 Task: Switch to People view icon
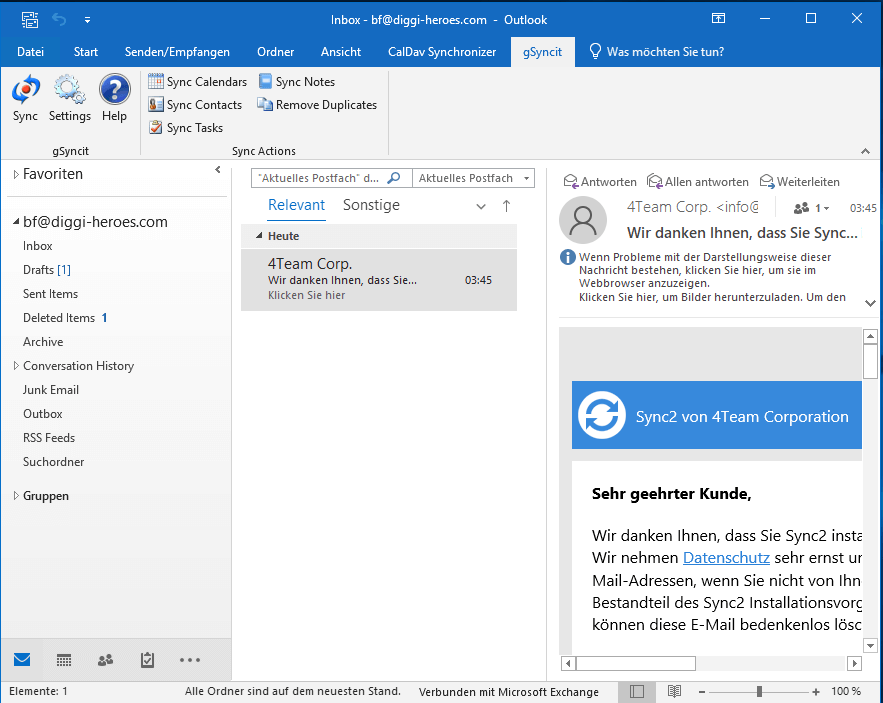[x=105, y=660]
